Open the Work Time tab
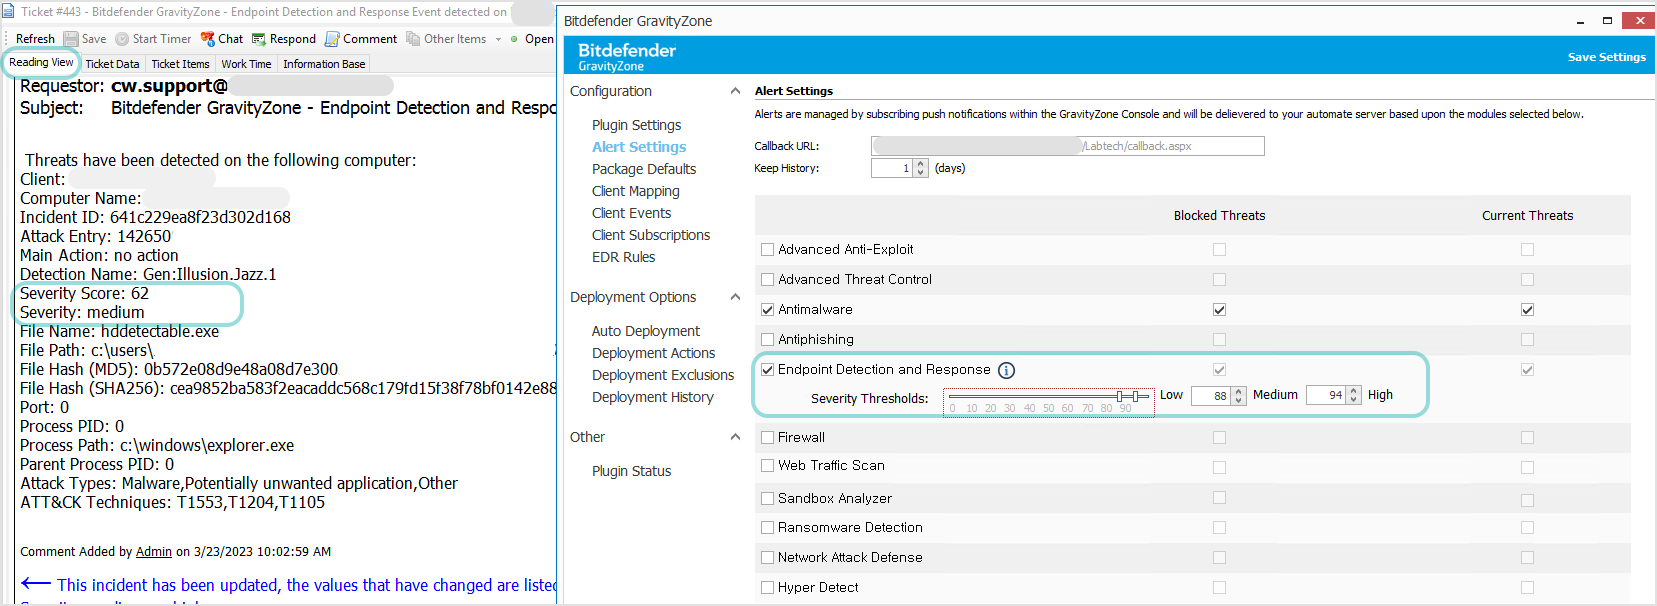 click(246, 64)
